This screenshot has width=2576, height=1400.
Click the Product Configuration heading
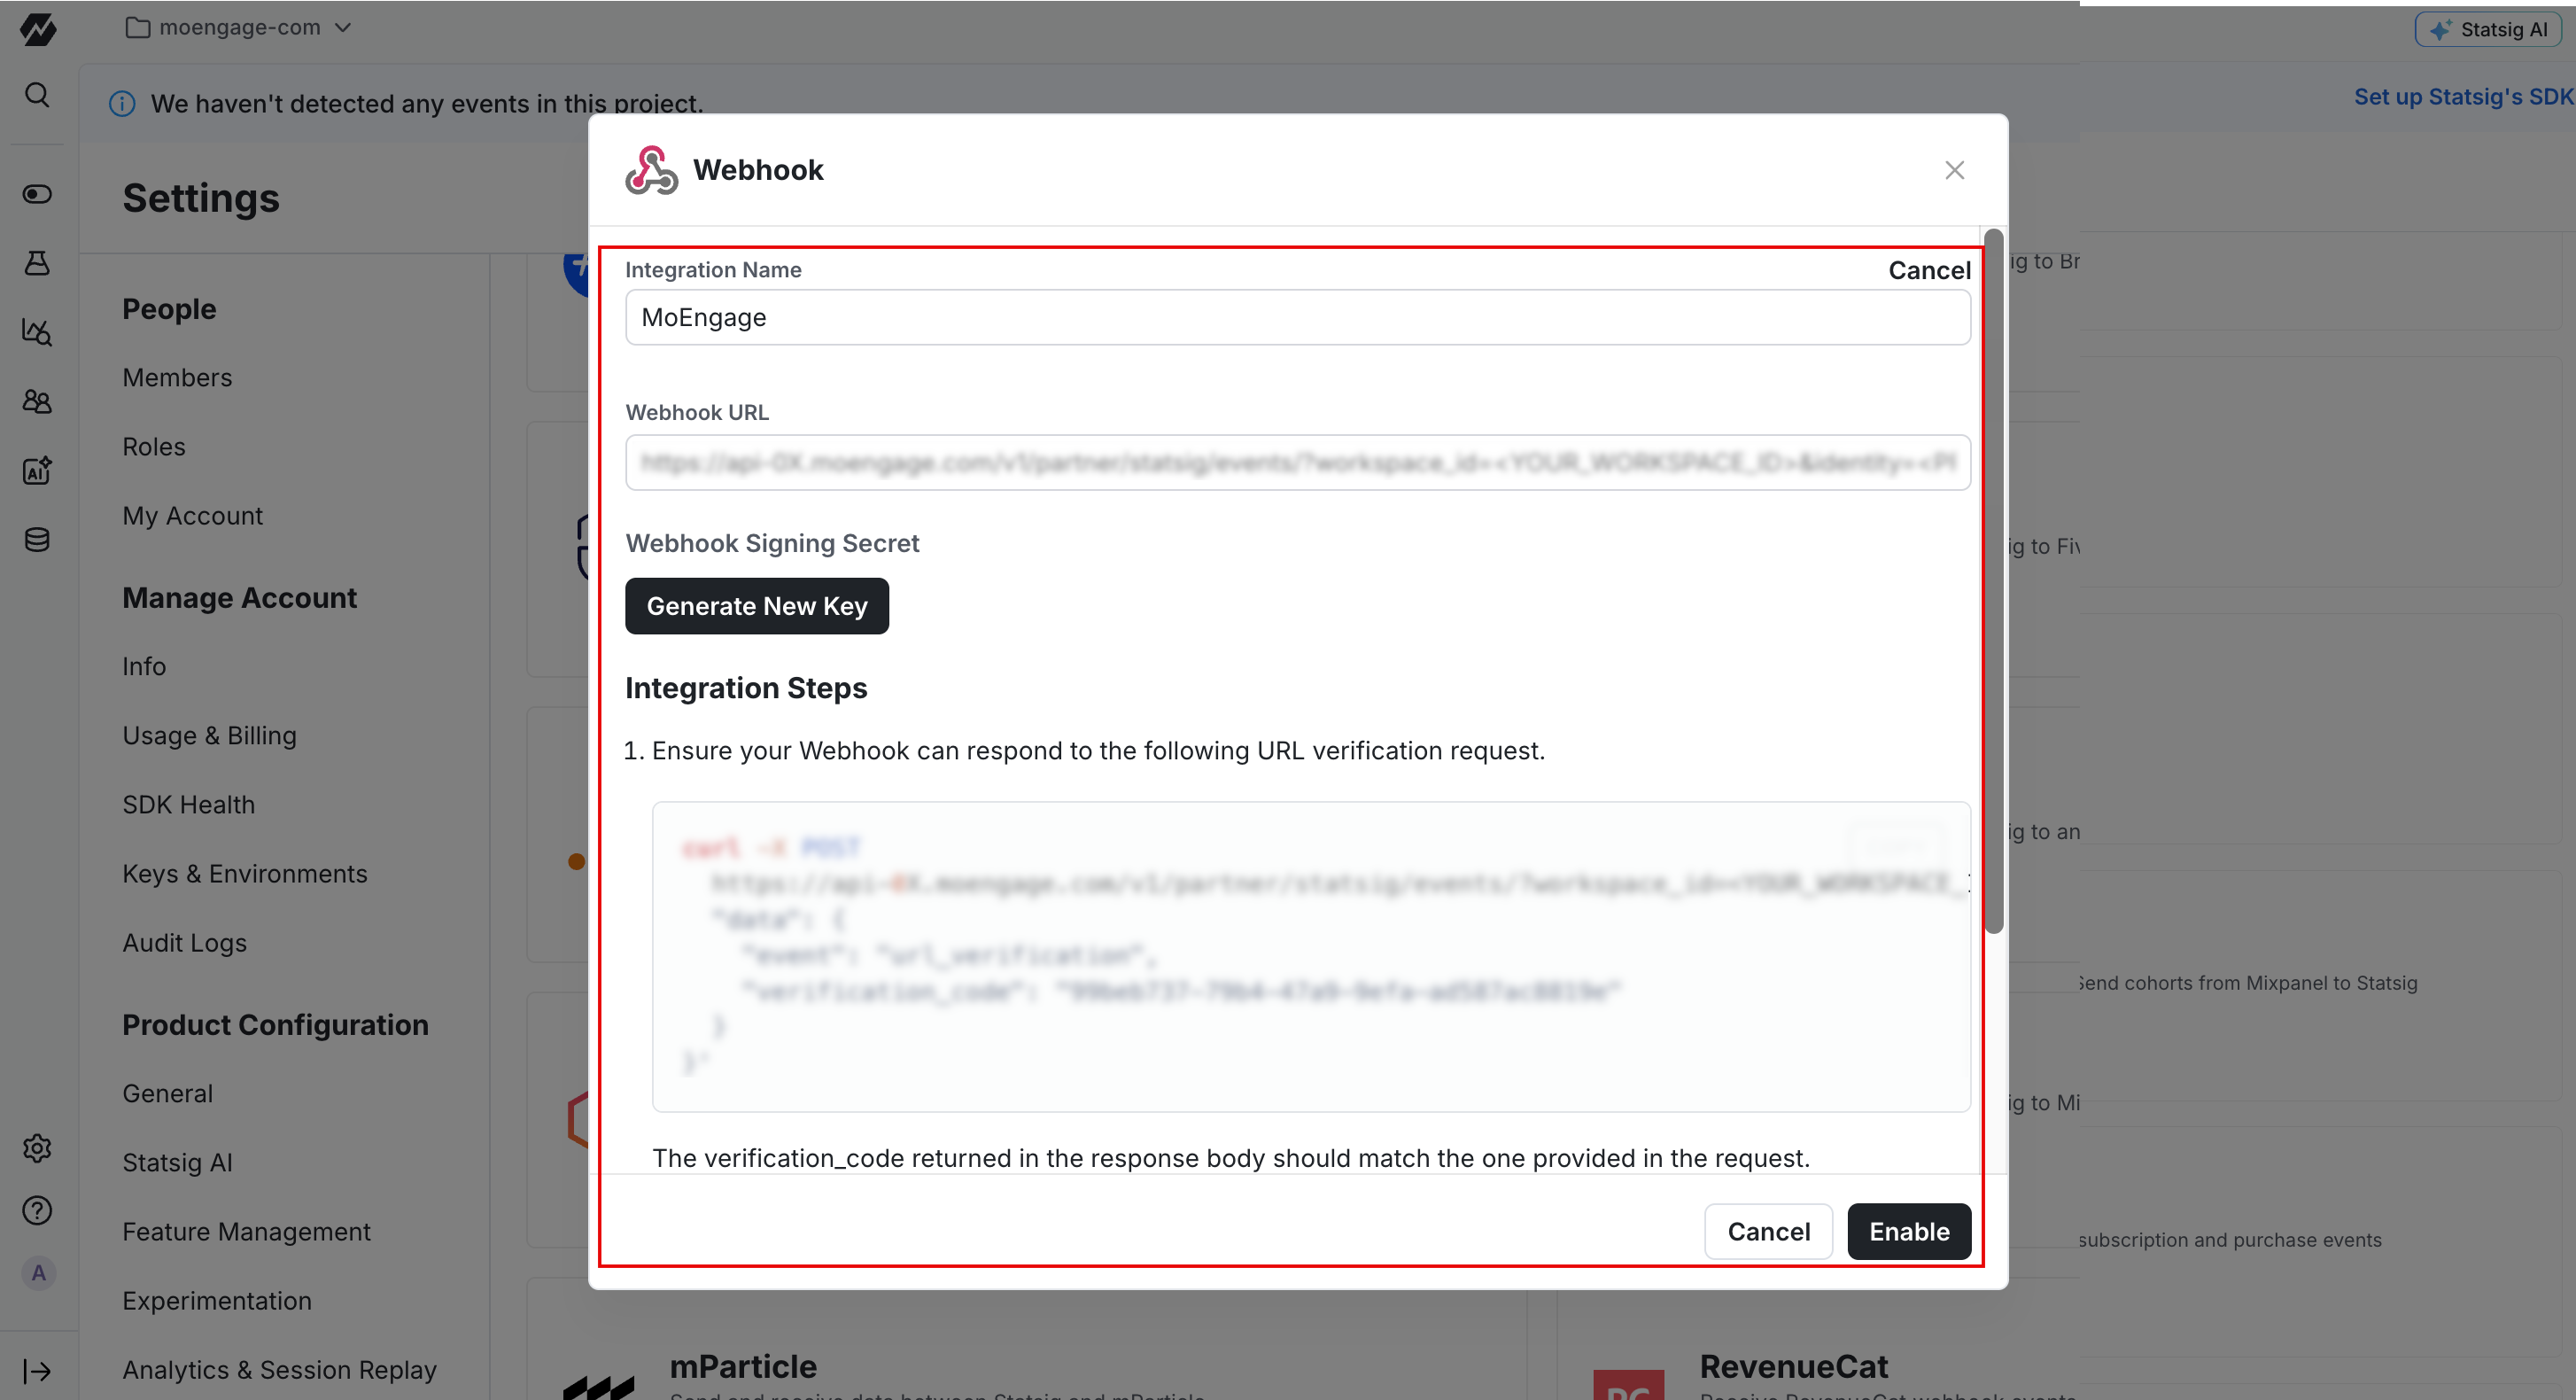[x=275, y=1025]
